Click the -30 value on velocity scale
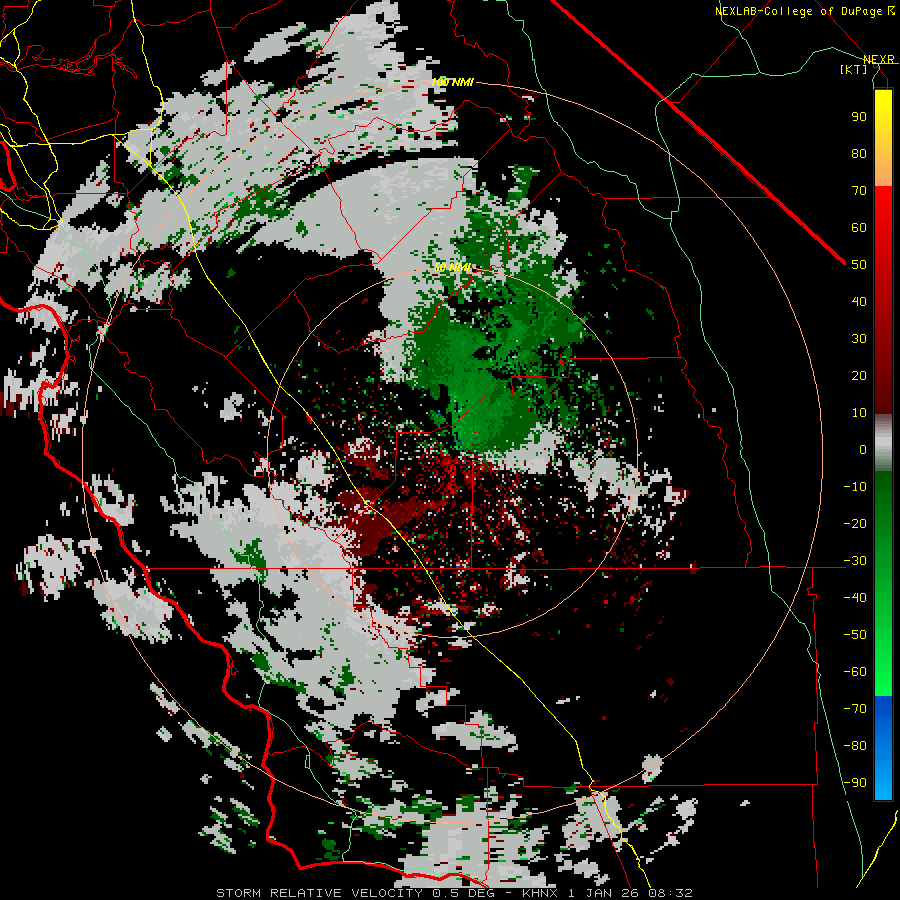Image resolution: width=900 pixels, height=900 pixels. 855,561
